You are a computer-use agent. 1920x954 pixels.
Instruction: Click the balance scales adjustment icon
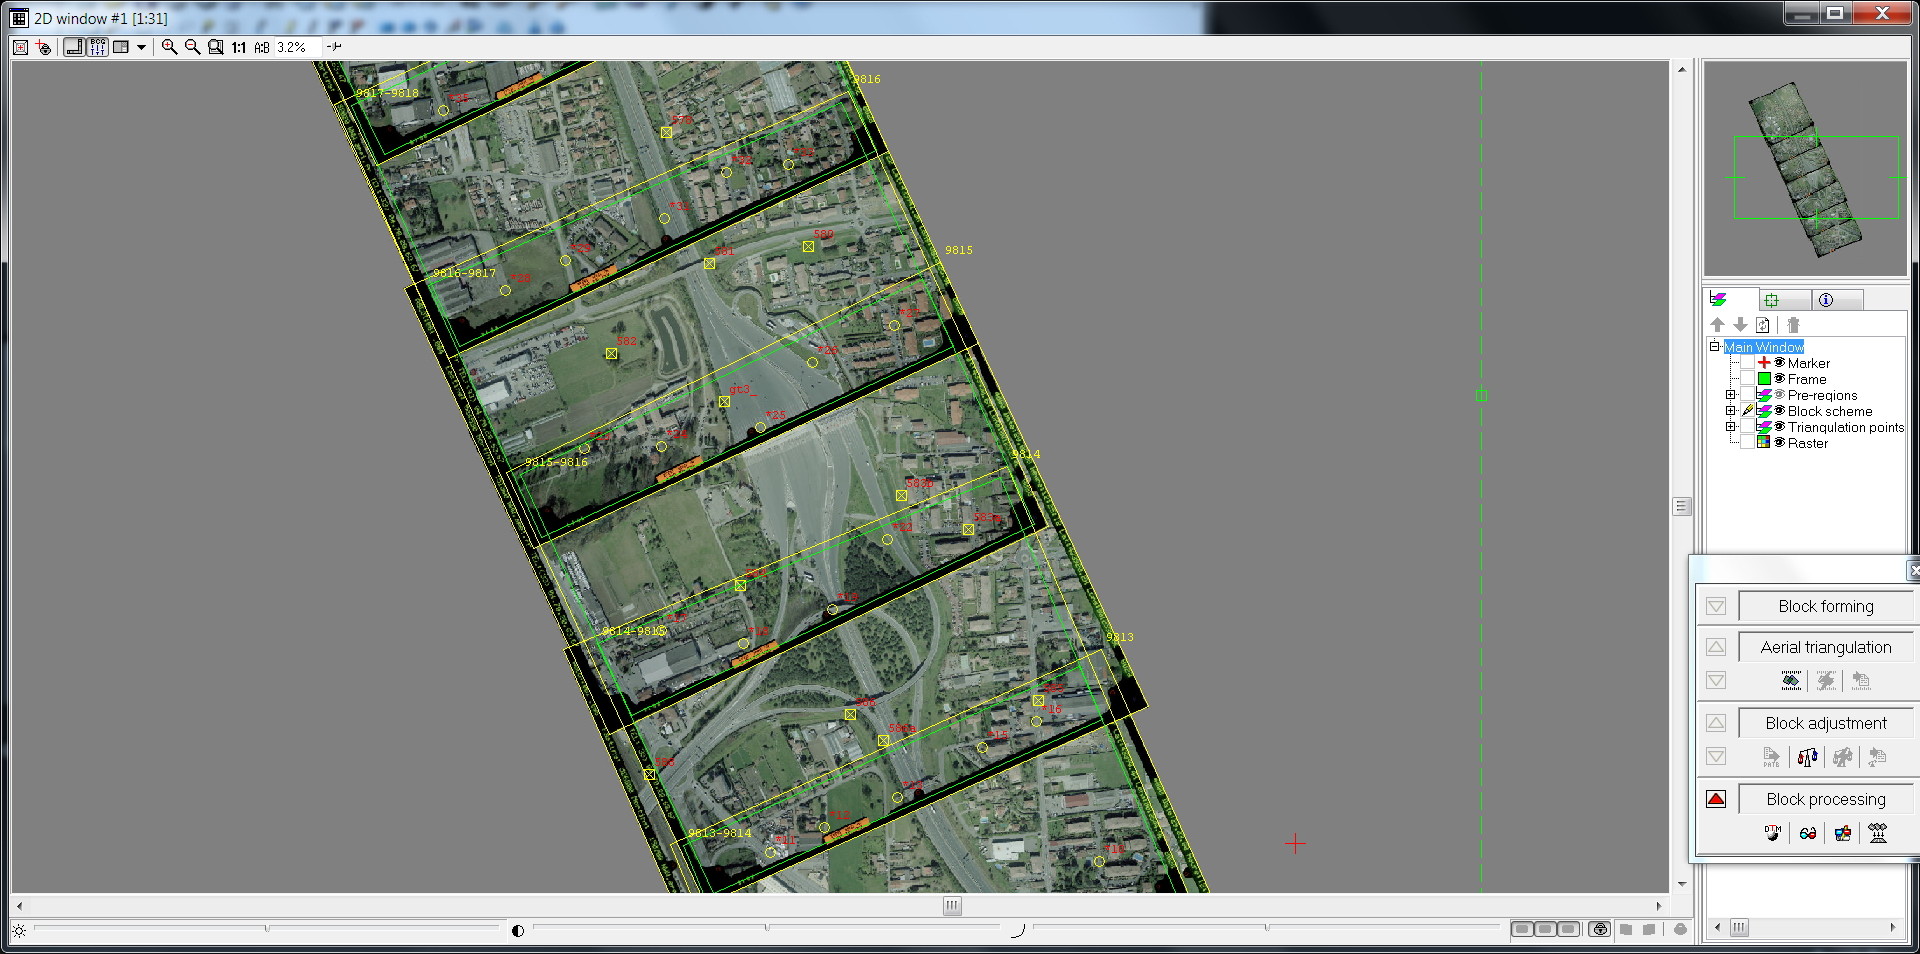pyautogui.click(x=1807, y=757)
